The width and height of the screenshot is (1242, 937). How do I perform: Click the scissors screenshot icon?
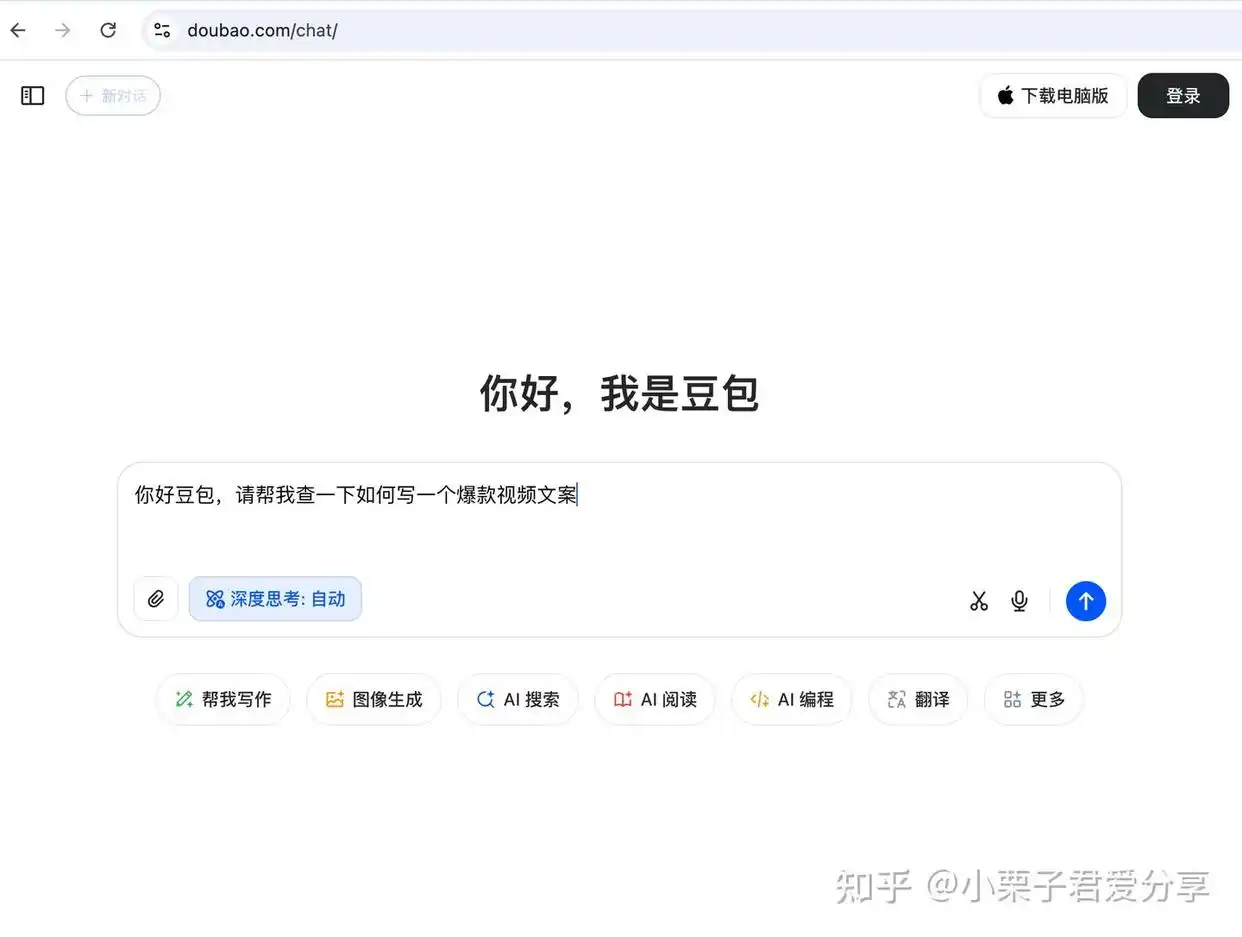pos(978,600)
